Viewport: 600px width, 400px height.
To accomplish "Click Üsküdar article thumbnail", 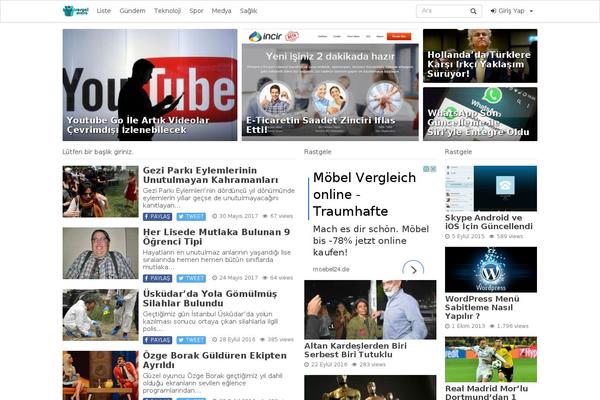I will (x=100, y=315).
